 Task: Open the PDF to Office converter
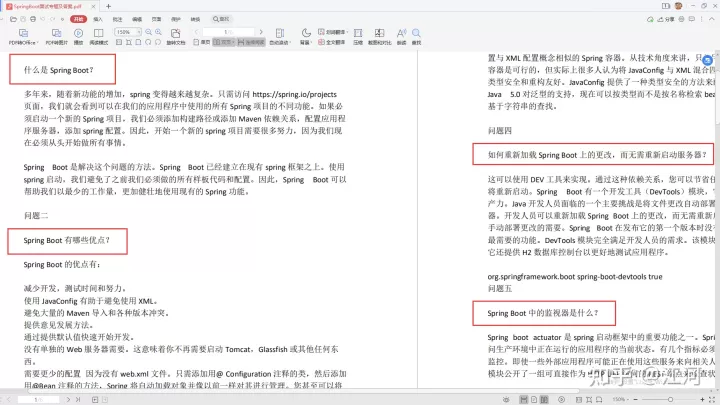click(x=22, y=37)
